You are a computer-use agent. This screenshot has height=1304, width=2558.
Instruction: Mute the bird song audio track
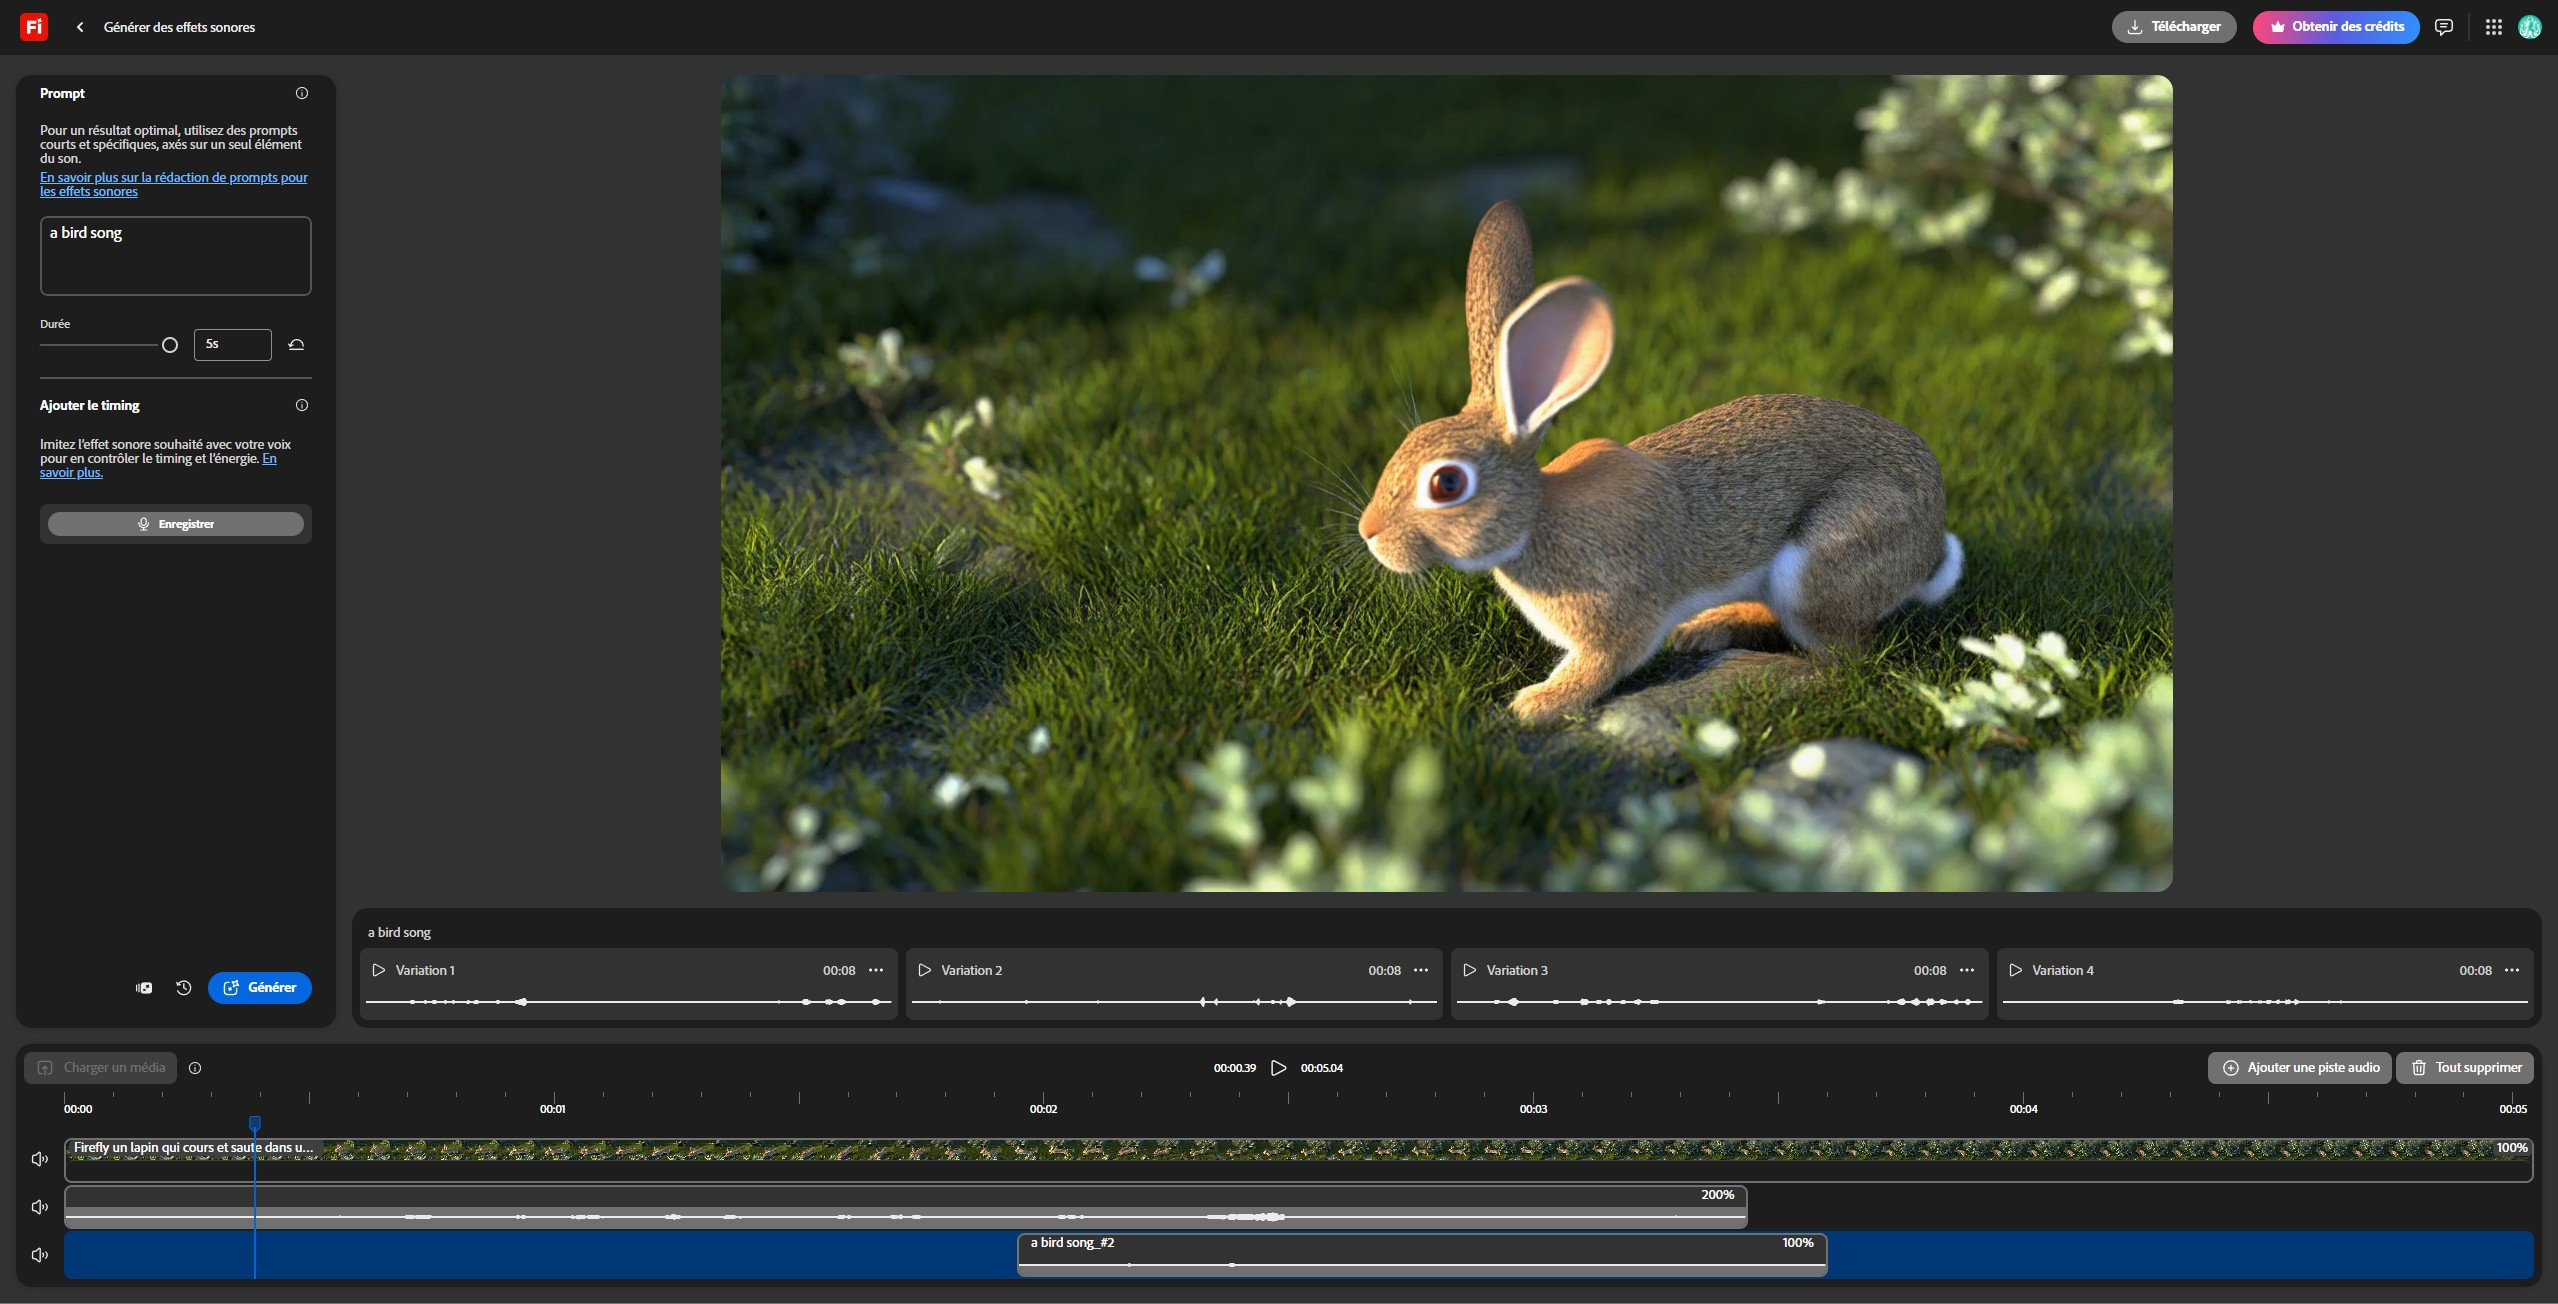tap(40, 1255)
